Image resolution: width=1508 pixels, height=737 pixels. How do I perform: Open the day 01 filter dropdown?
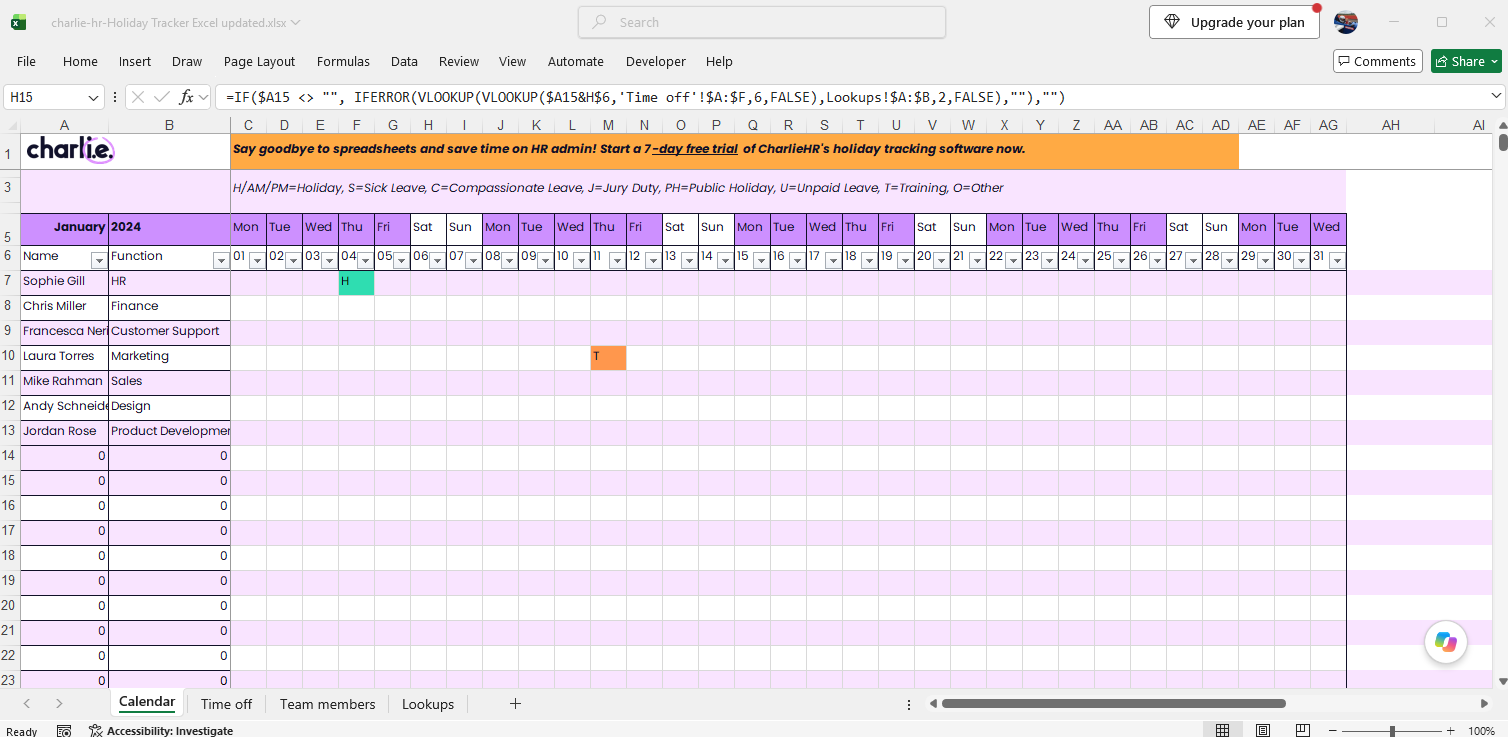coord(257,260)
